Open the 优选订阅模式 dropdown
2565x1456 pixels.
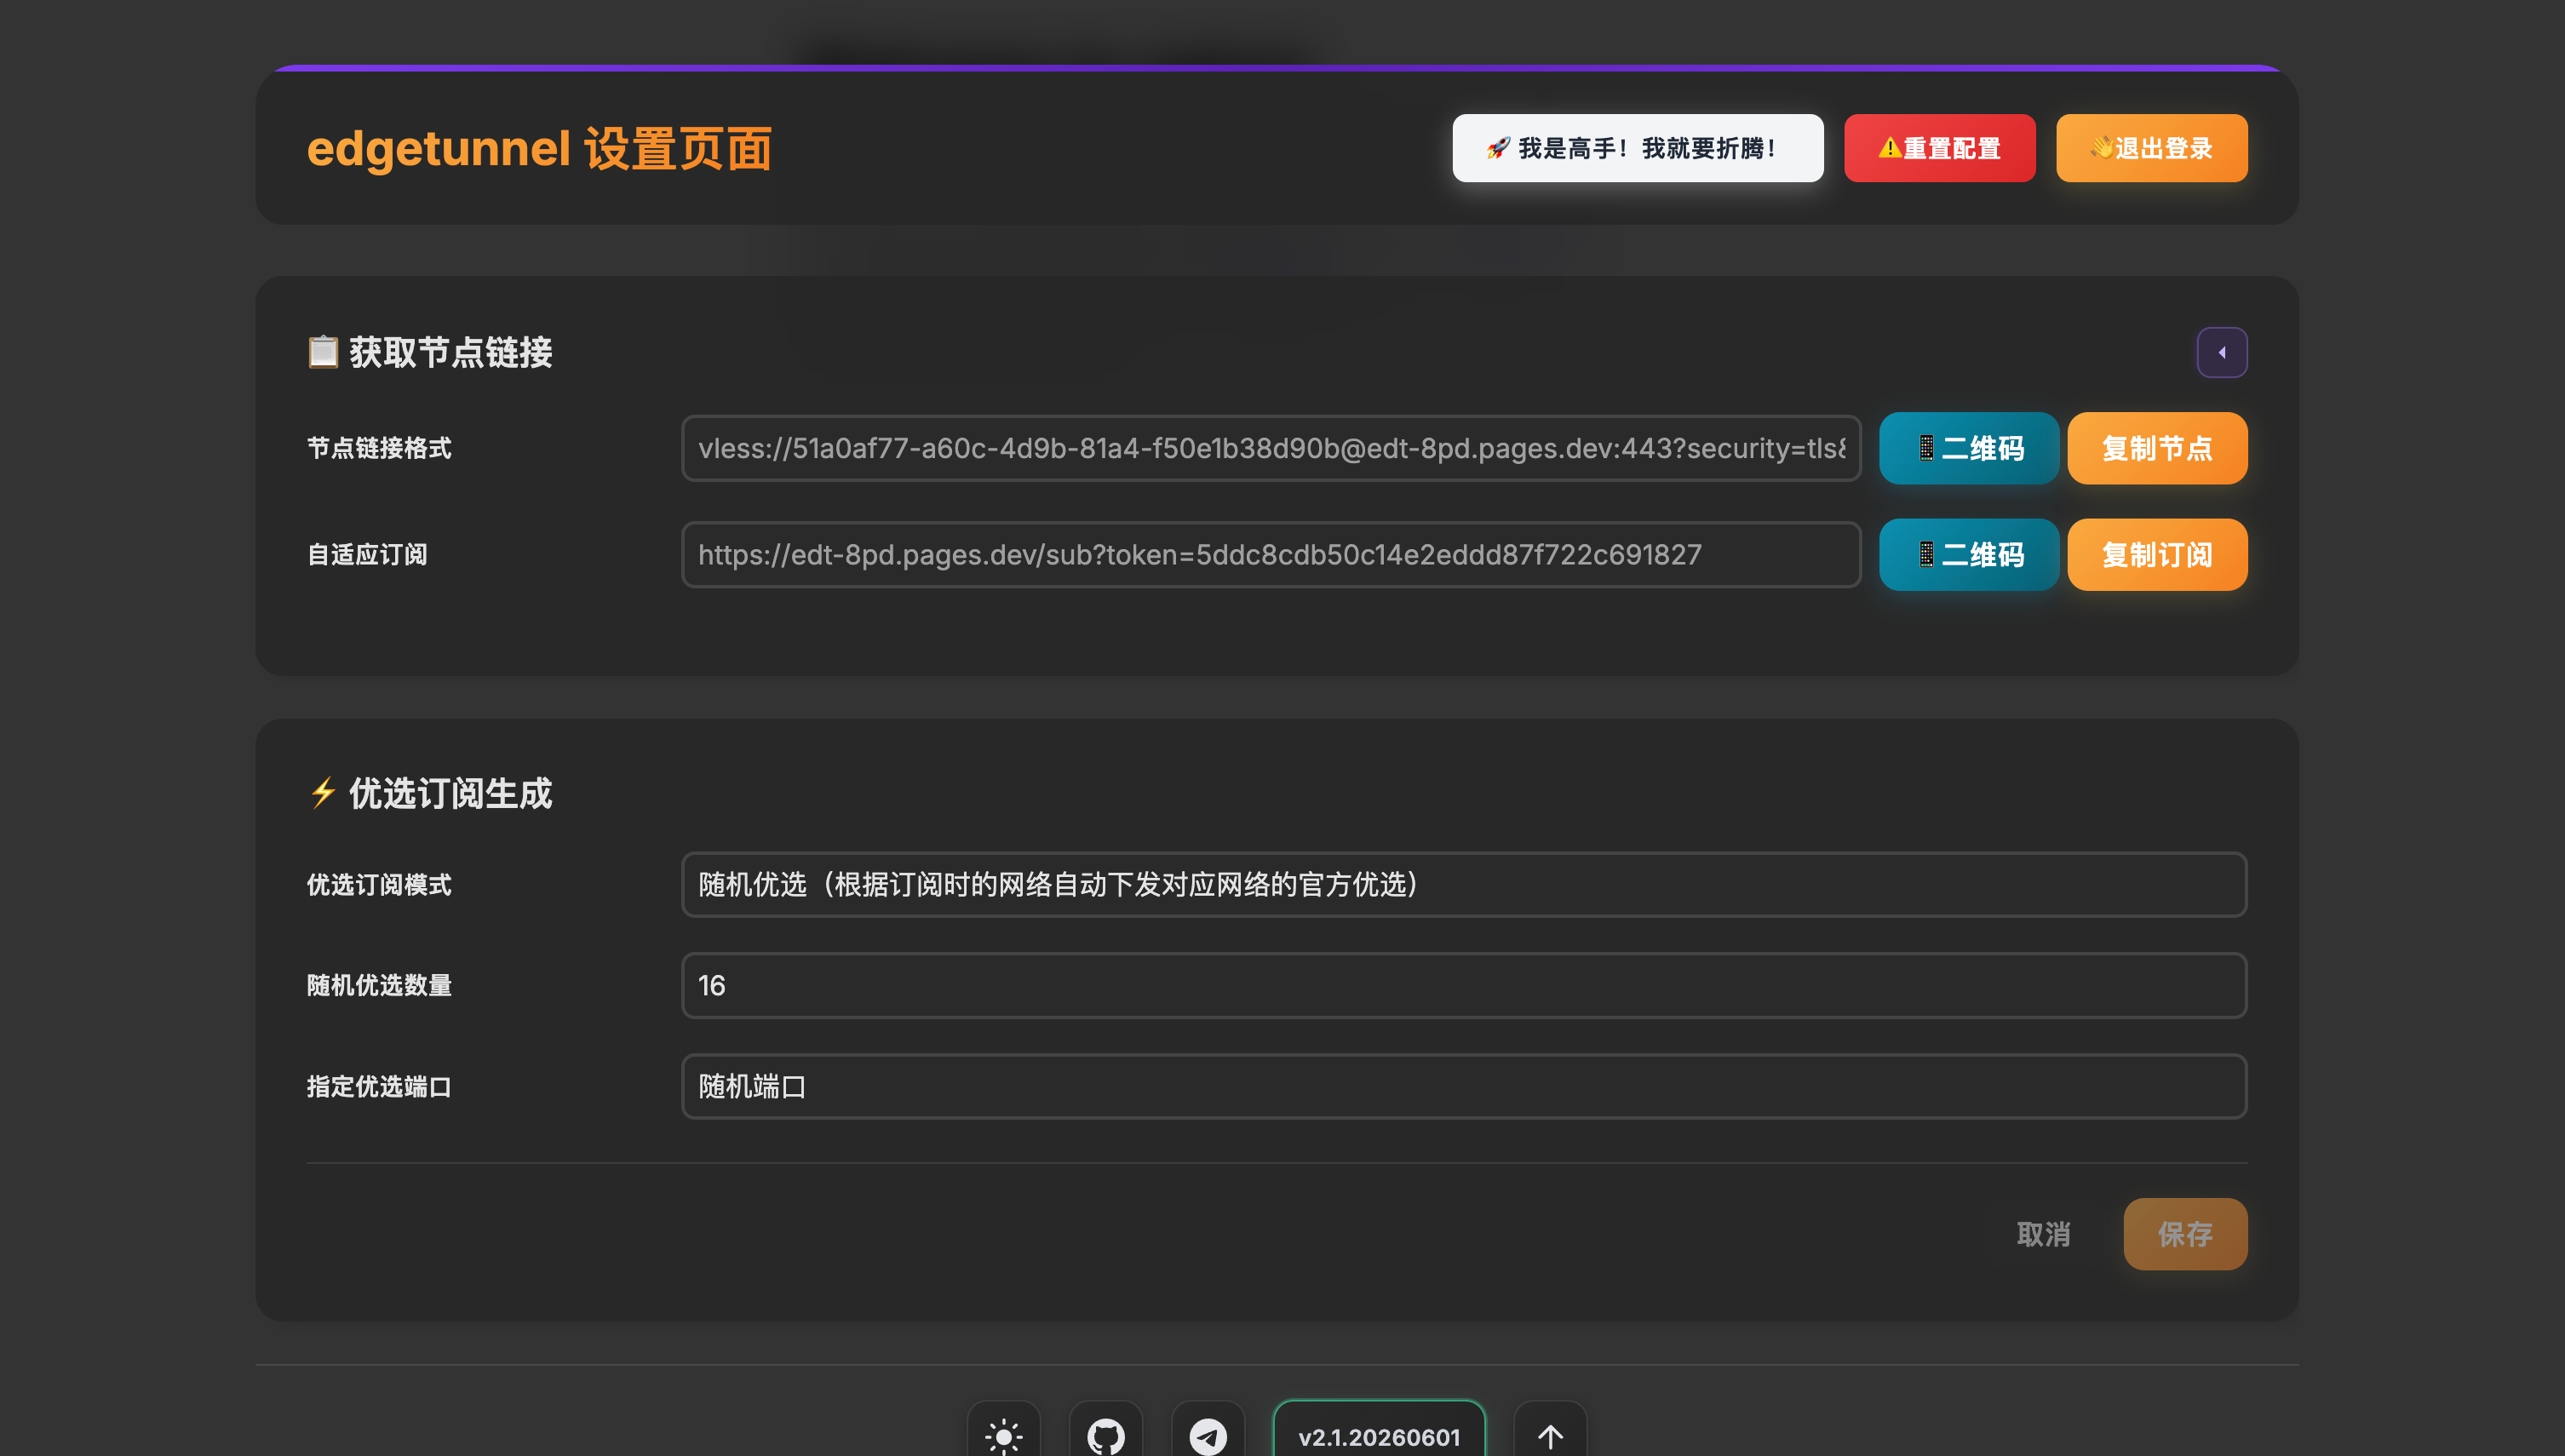[1464, 884]
